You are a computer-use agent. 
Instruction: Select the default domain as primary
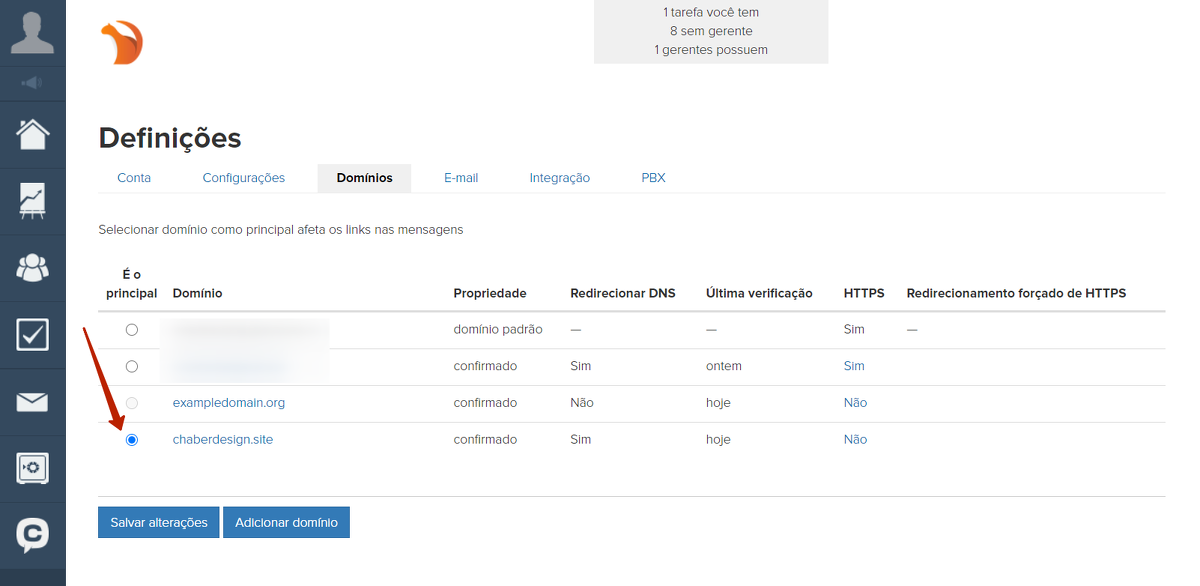tap(132, 329)
